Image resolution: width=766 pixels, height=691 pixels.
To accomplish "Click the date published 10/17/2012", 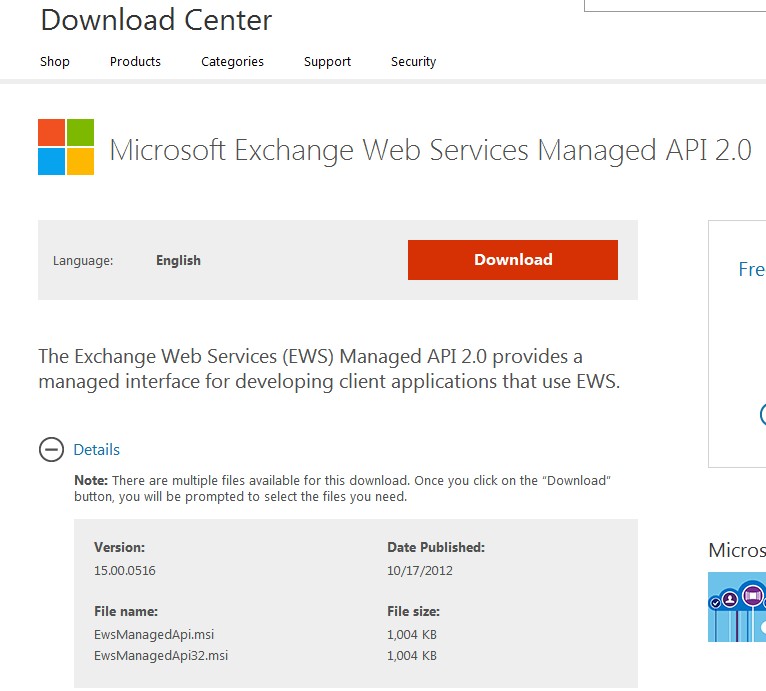I will pos(420,571).
